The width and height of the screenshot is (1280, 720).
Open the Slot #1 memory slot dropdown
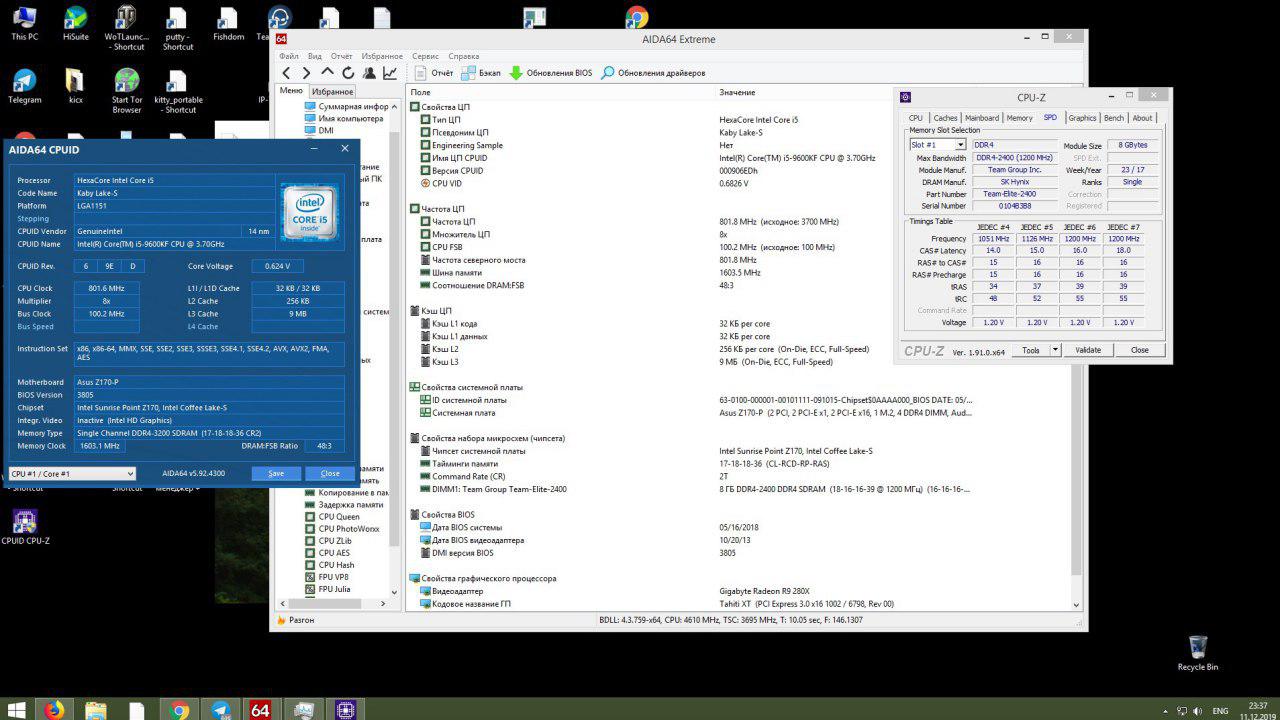[x=937, y=145]
